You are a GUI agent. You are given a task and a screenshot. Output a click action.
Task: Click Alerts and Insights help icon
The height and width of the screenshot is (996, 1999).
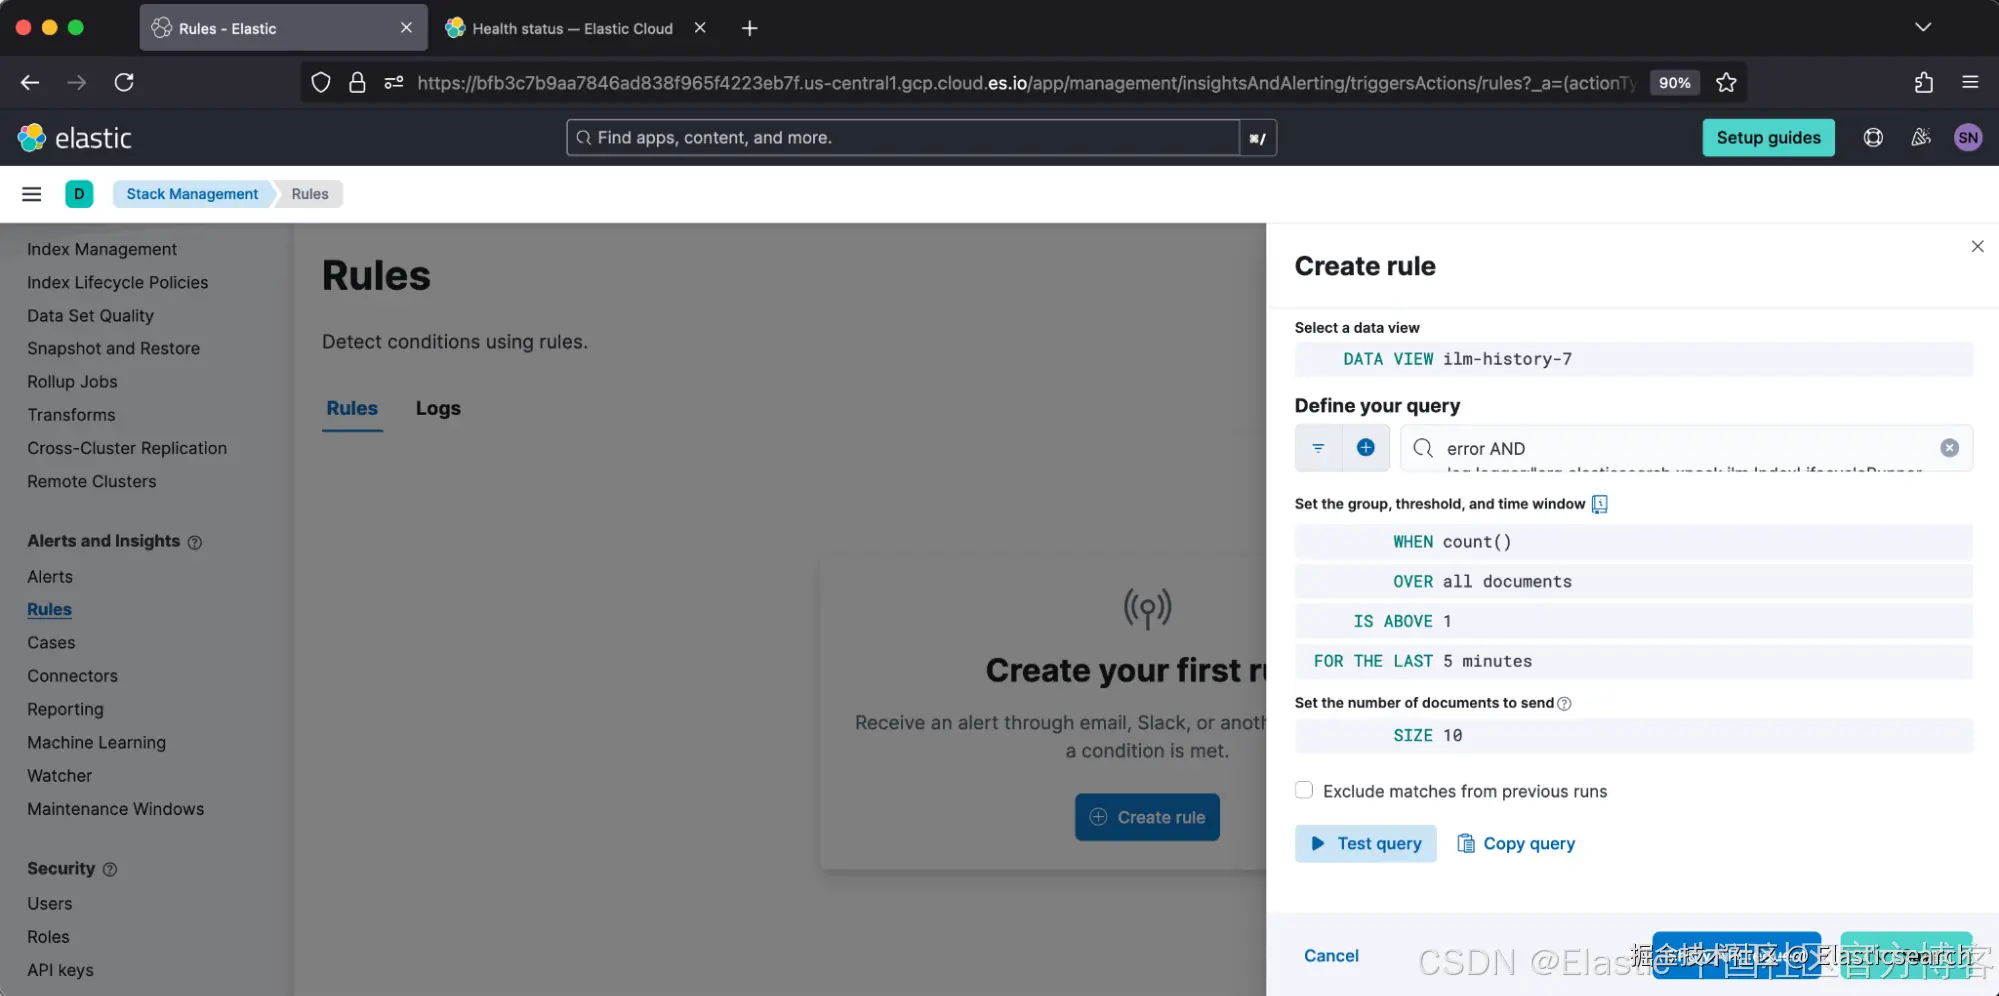[195, 542]
